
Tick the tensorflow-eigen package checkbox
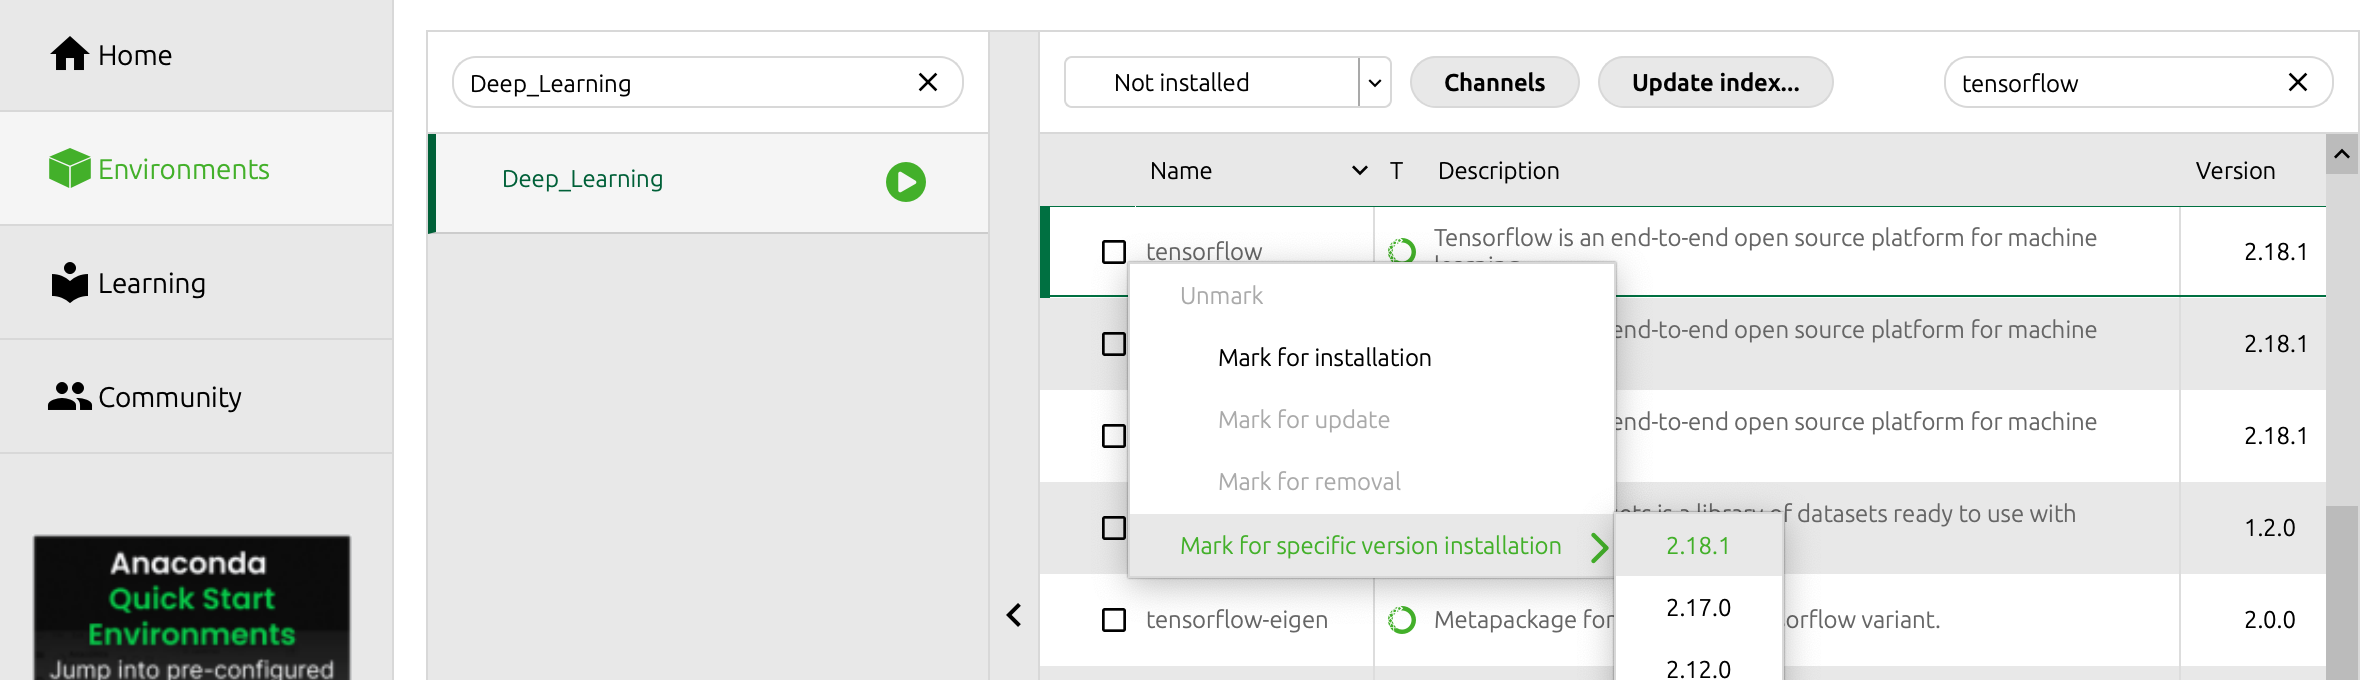click(x=1113, y=620)
